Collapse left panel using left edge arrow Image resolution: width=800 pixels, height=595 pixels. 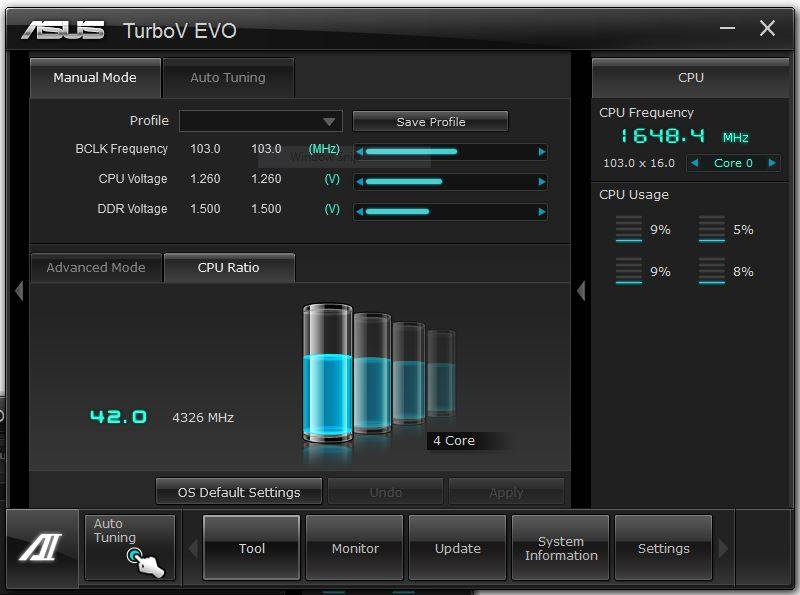point(19,291)
